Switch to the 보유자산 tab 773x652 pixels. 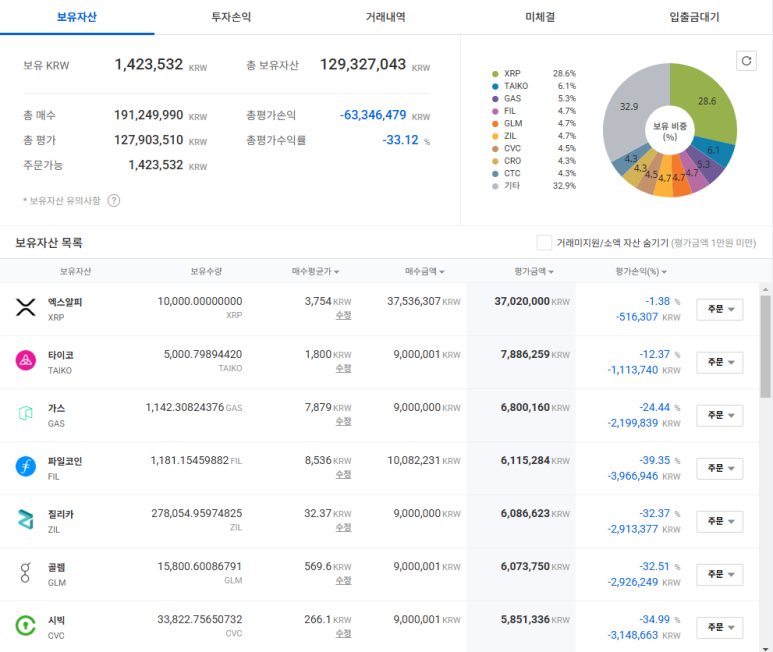(77, 17)
